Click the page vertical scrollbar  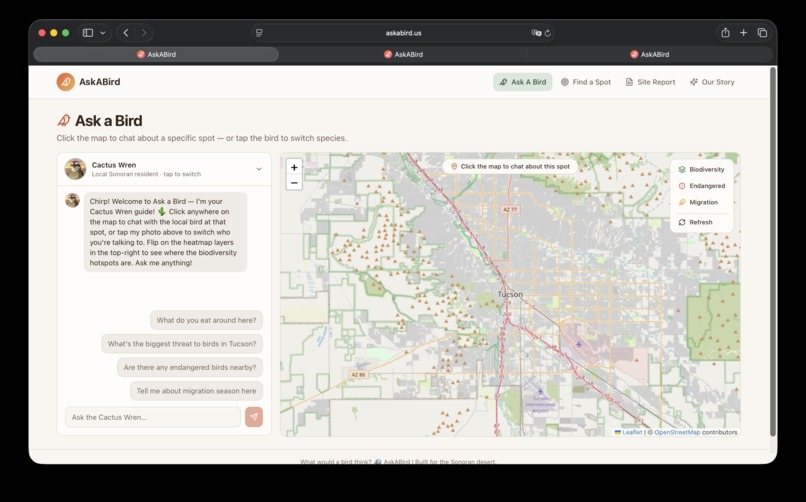click(772, 252)
